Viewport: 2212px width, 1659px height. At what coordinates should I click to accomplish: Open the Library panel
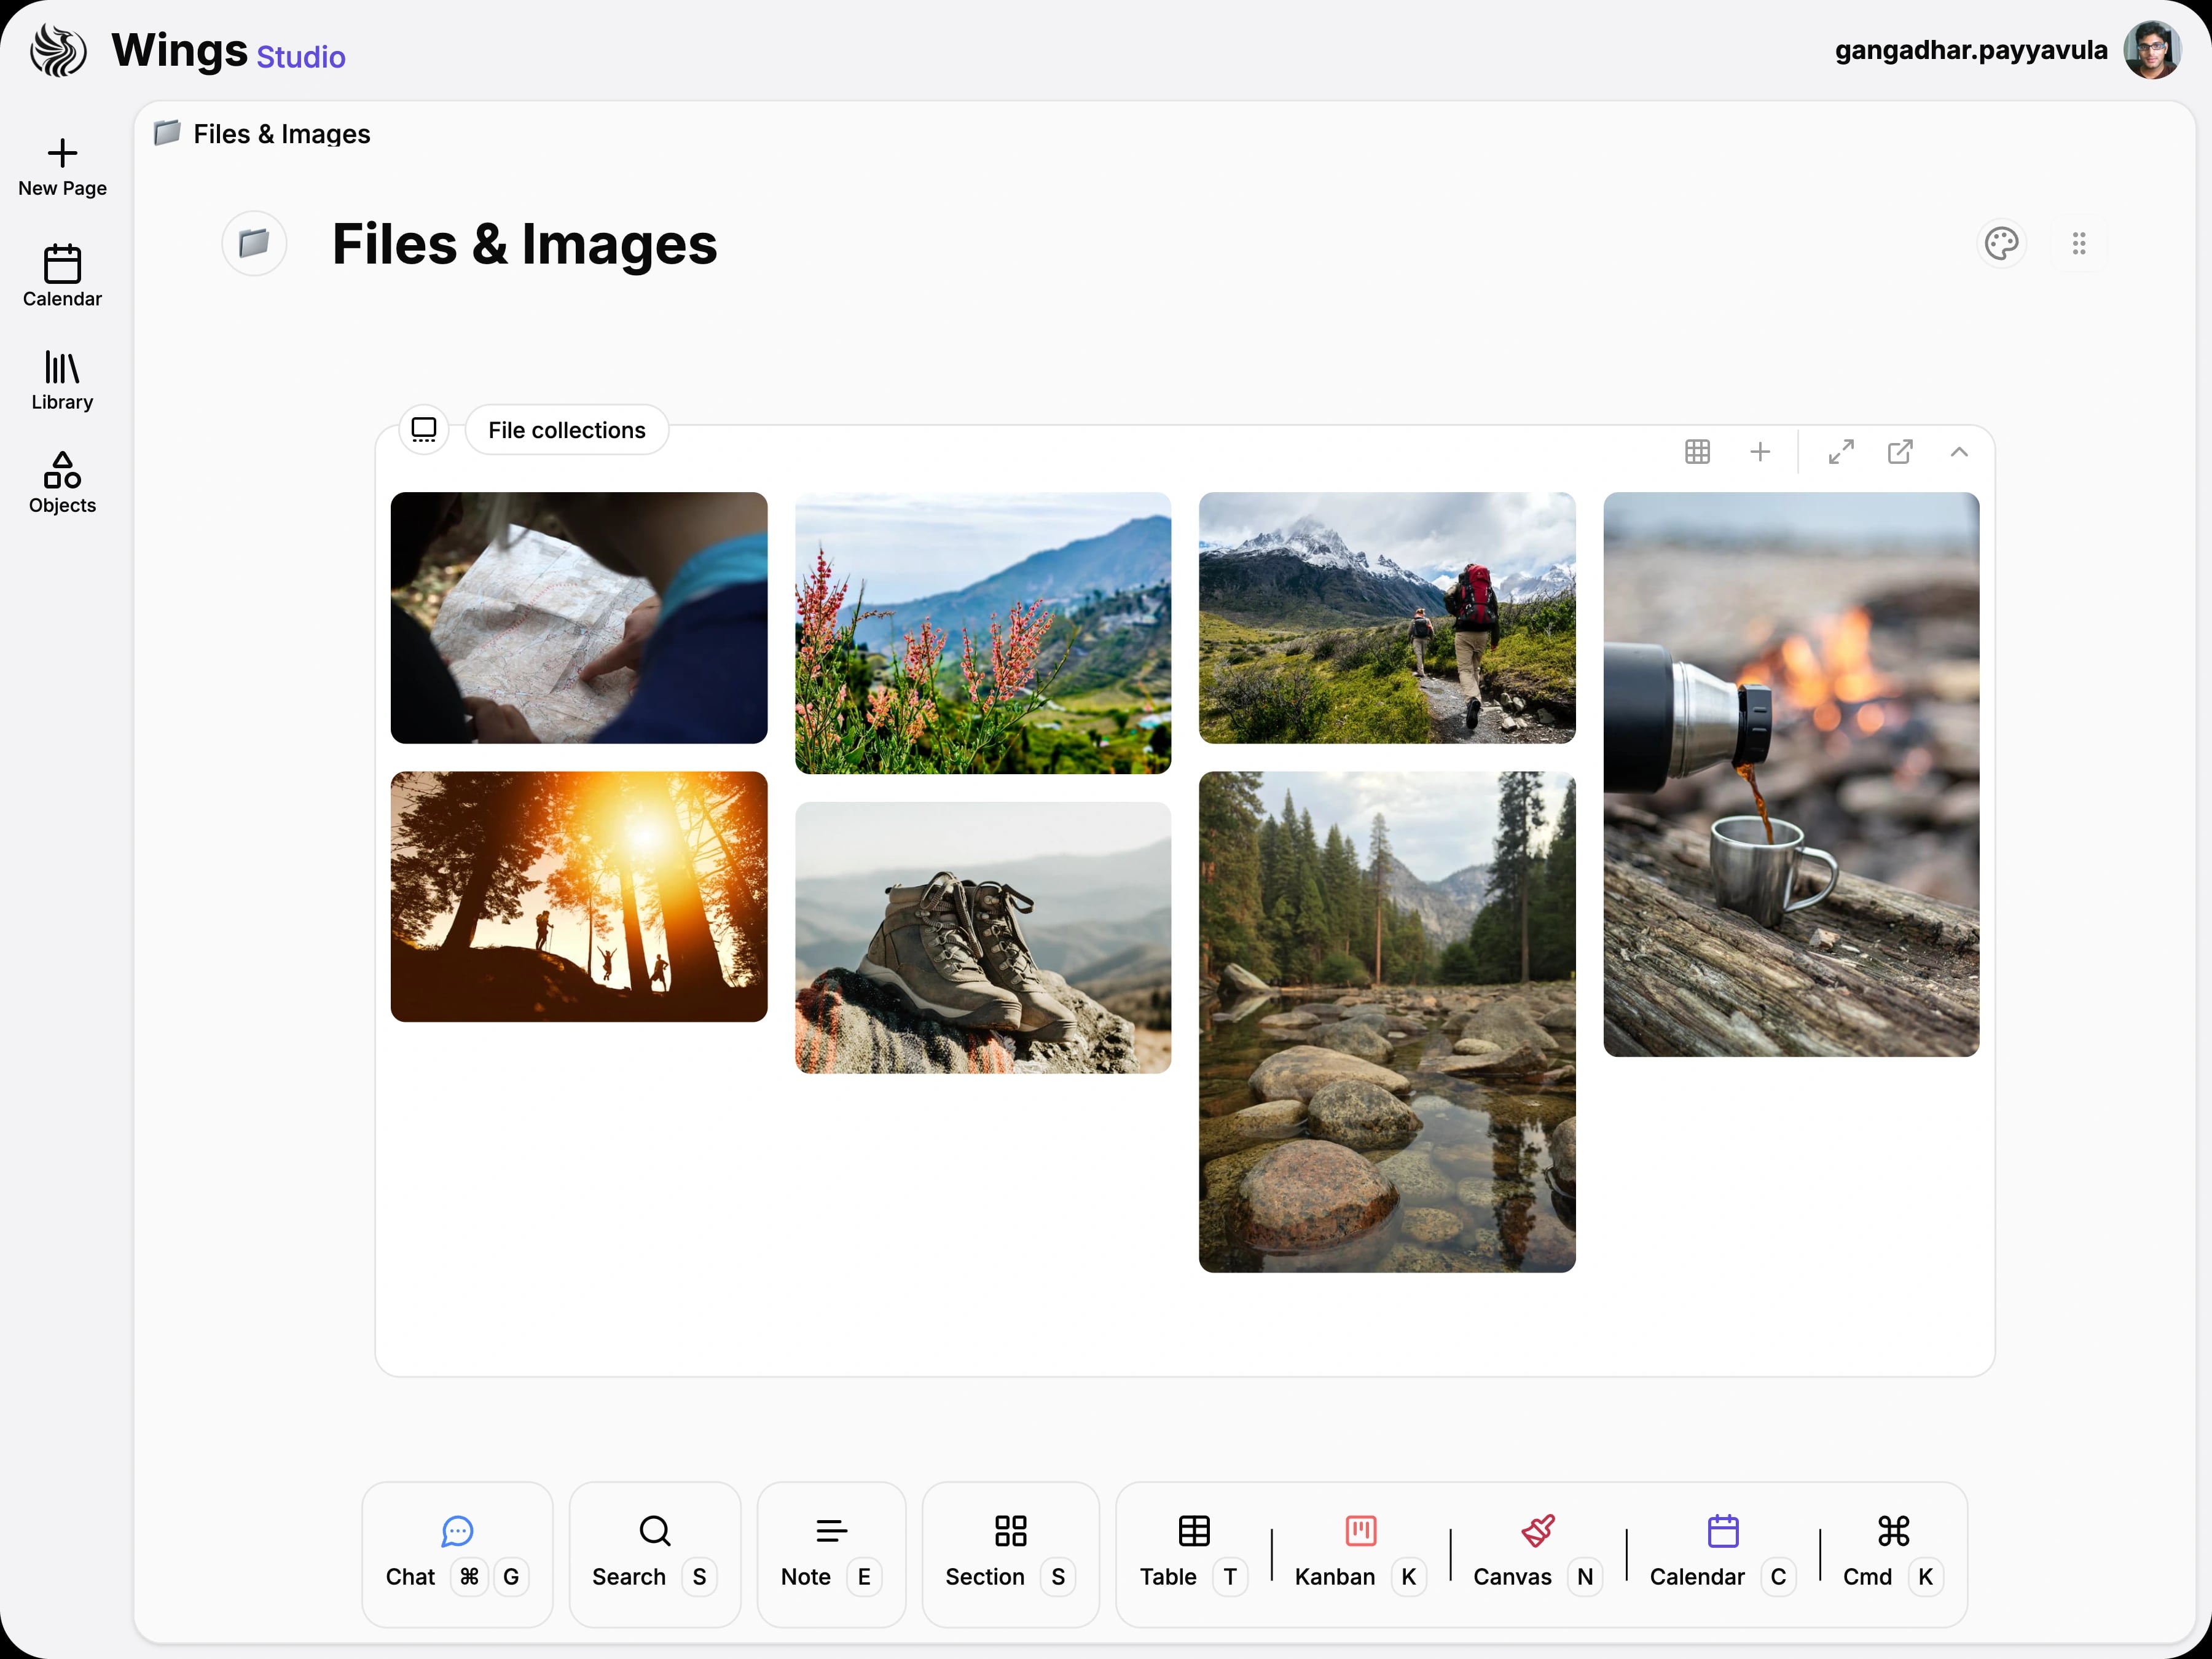(x=61, y=381)
